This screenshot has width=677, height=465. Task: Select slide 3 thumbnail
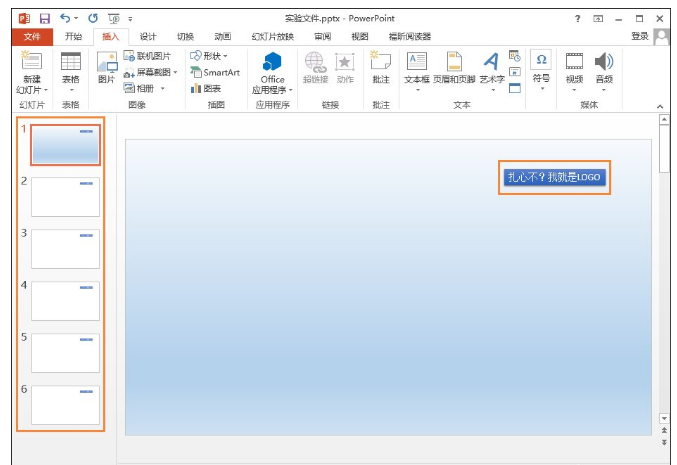point(66,249)
